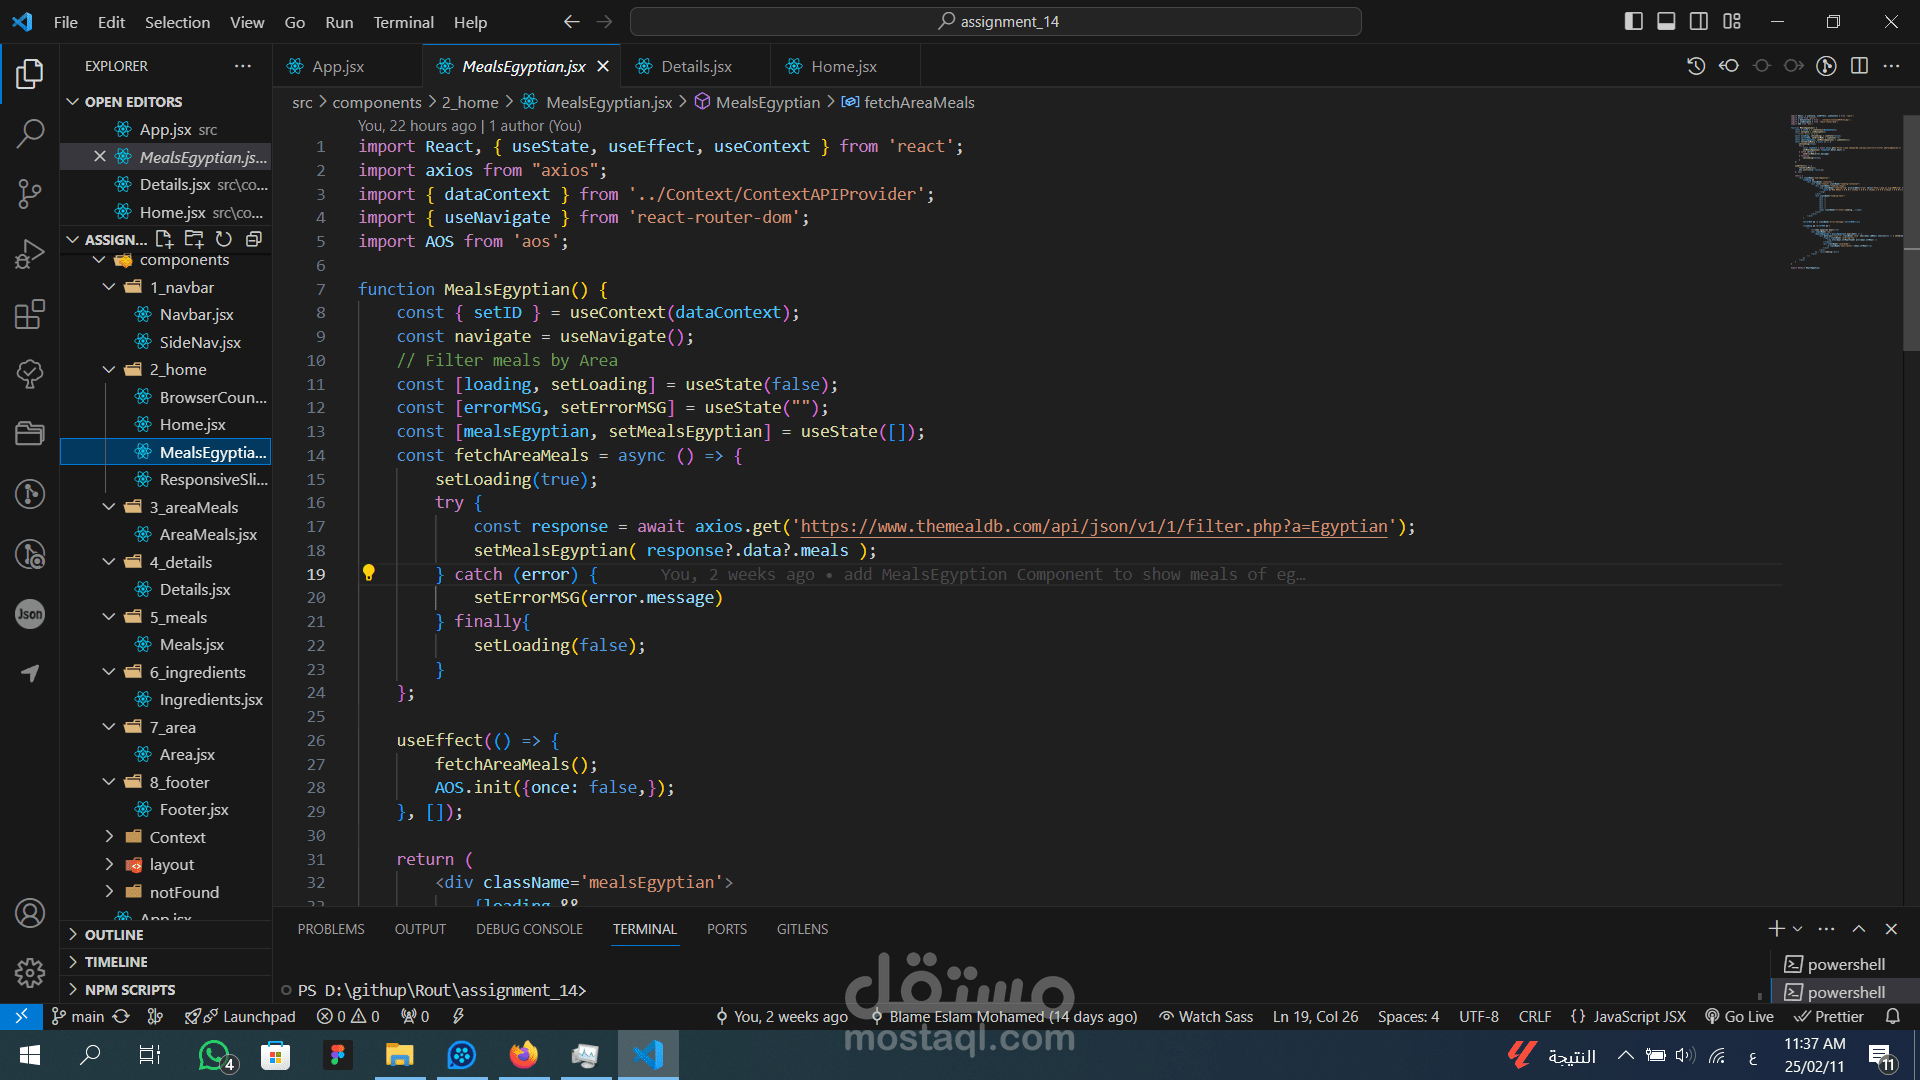
Task: Click the Split Editor Right icon
Action: coord(1859,66)
